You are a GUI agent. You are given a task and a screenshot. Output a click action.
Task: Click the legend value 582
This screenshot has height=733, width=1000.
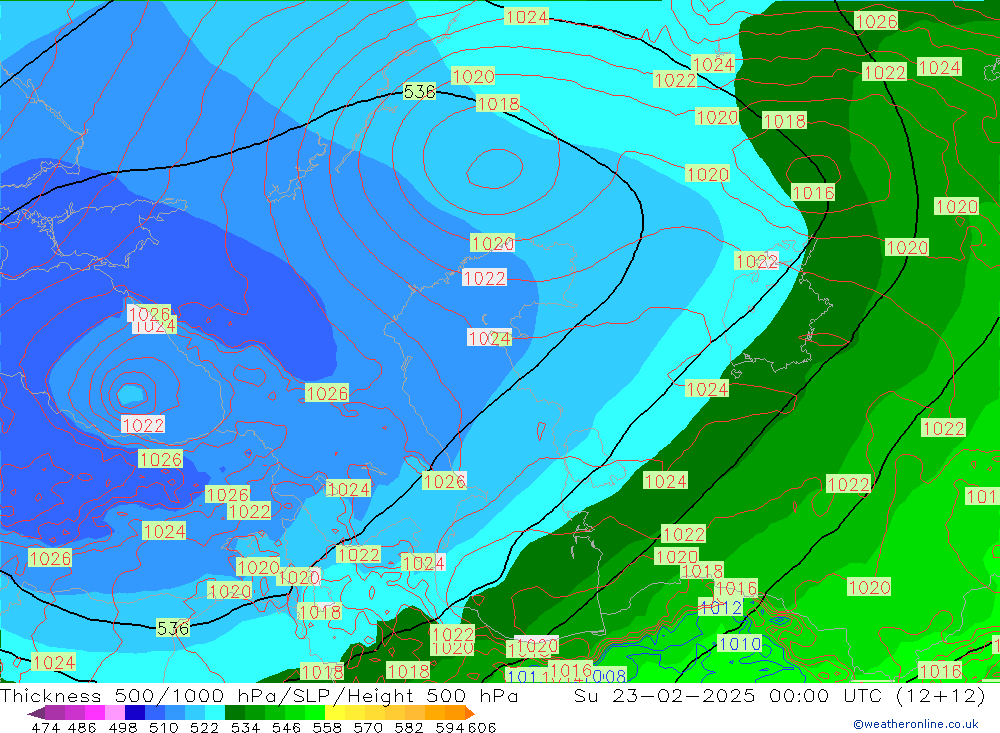tap(409, 727)
